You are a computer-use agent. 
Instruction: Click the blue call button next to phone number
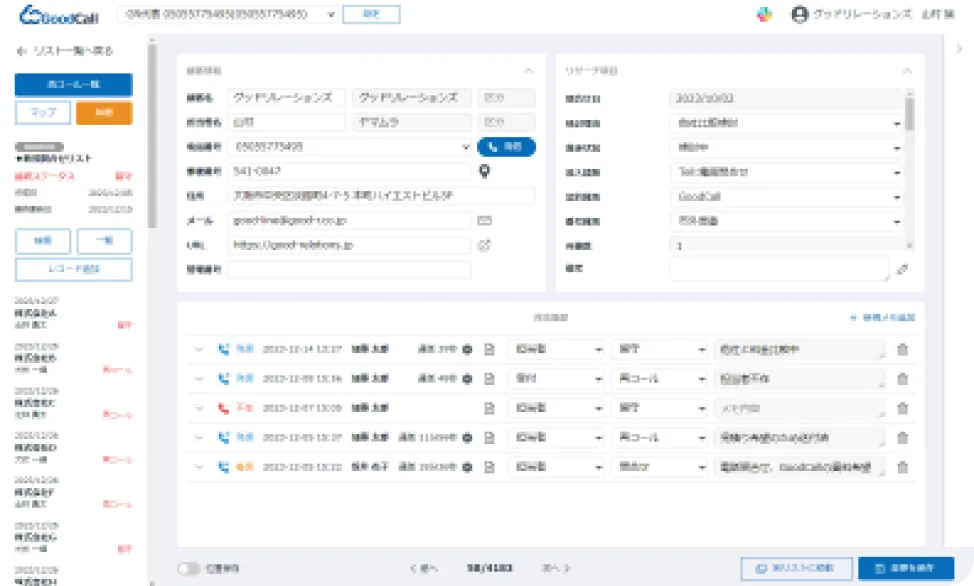coord(506,147)
